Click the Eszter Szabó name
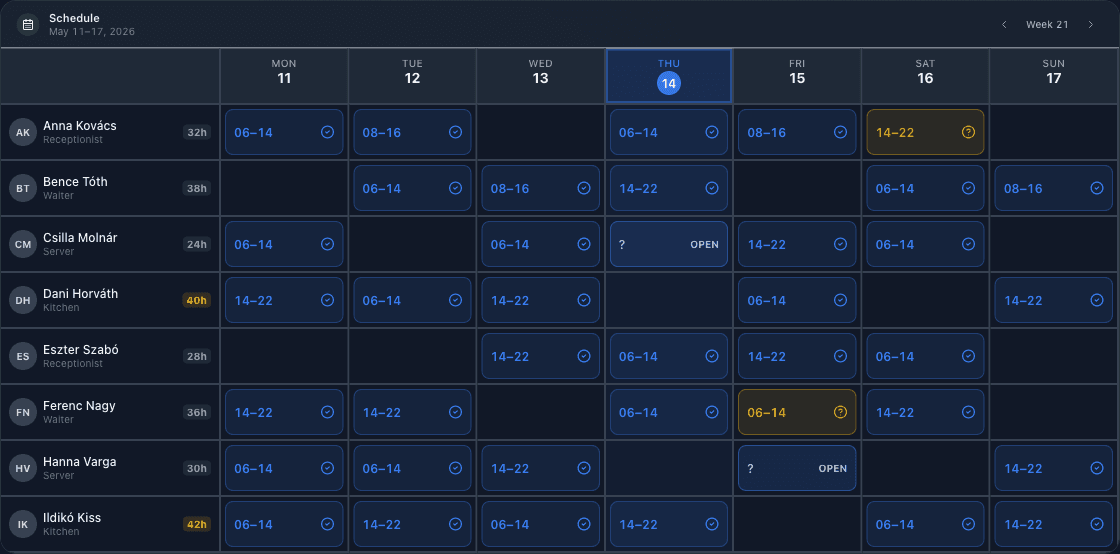Screen dimensions: 1120x554 (81, 350)
